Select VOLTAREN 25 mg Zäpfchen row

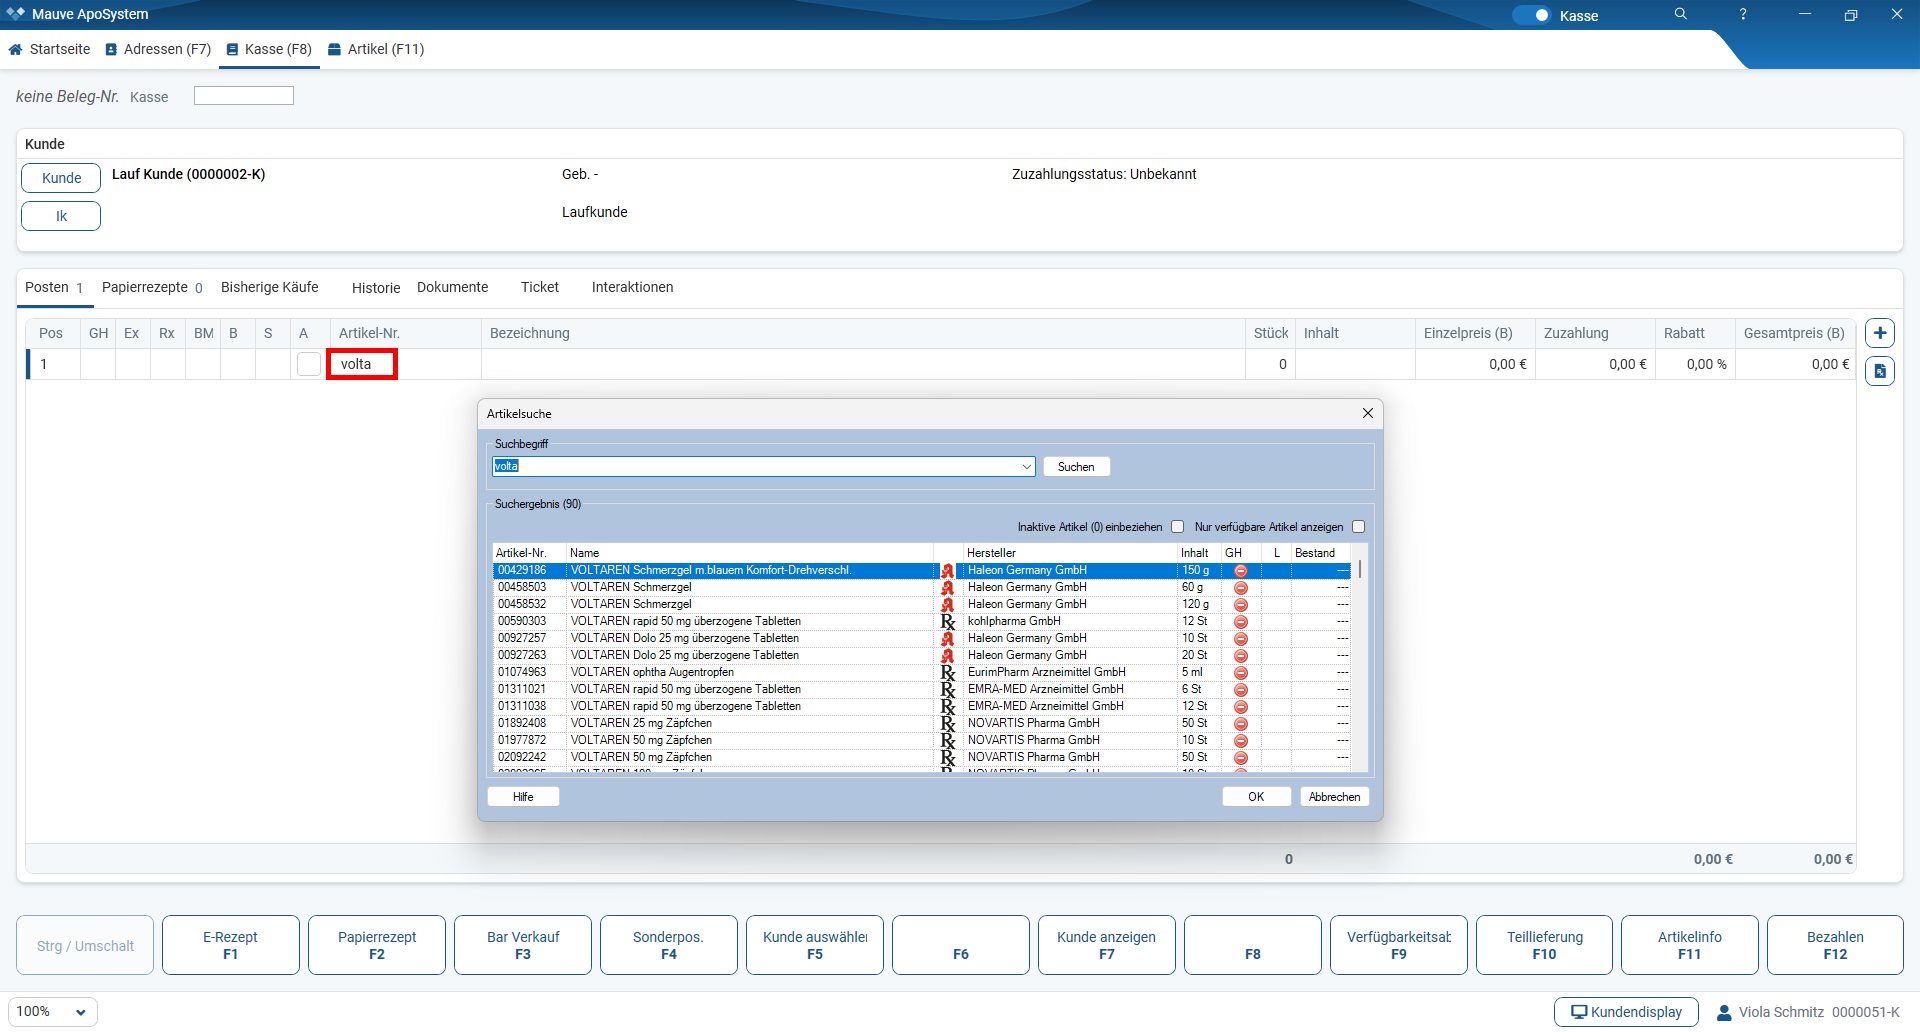(921, 723)
